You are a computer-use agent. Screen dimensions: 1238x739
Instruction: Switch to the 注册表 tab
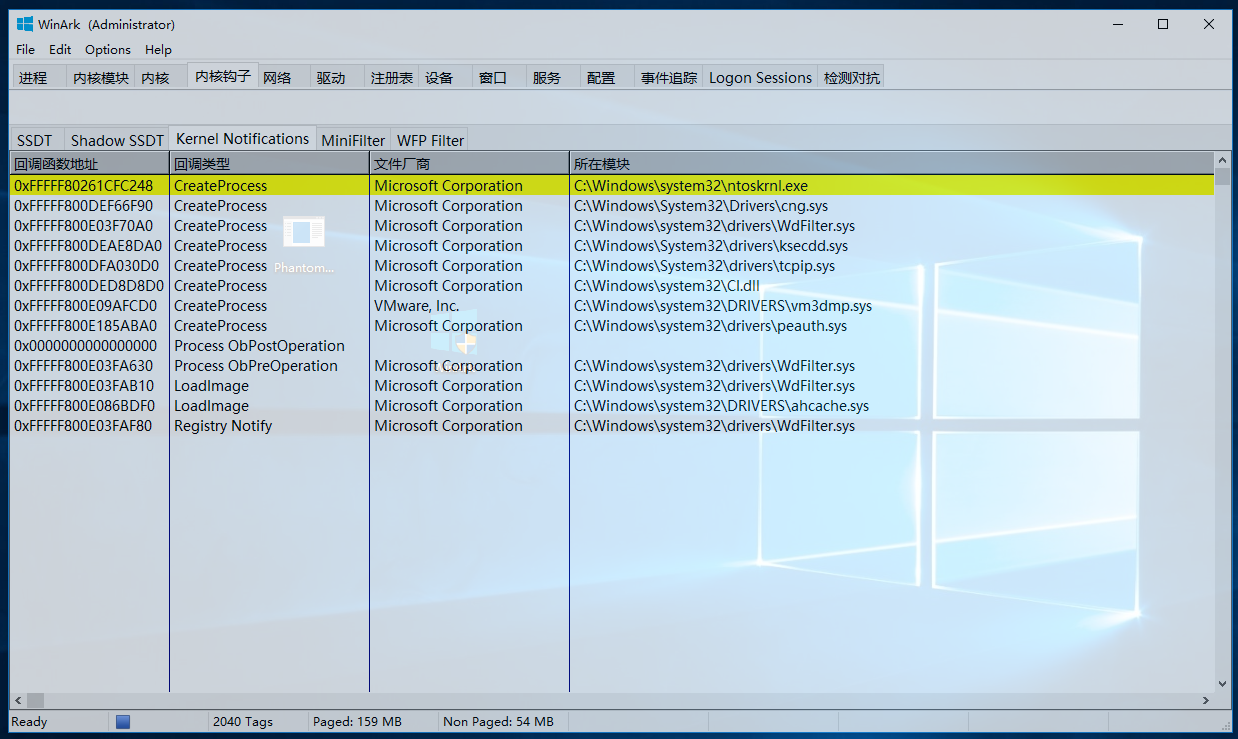(392, 77)
